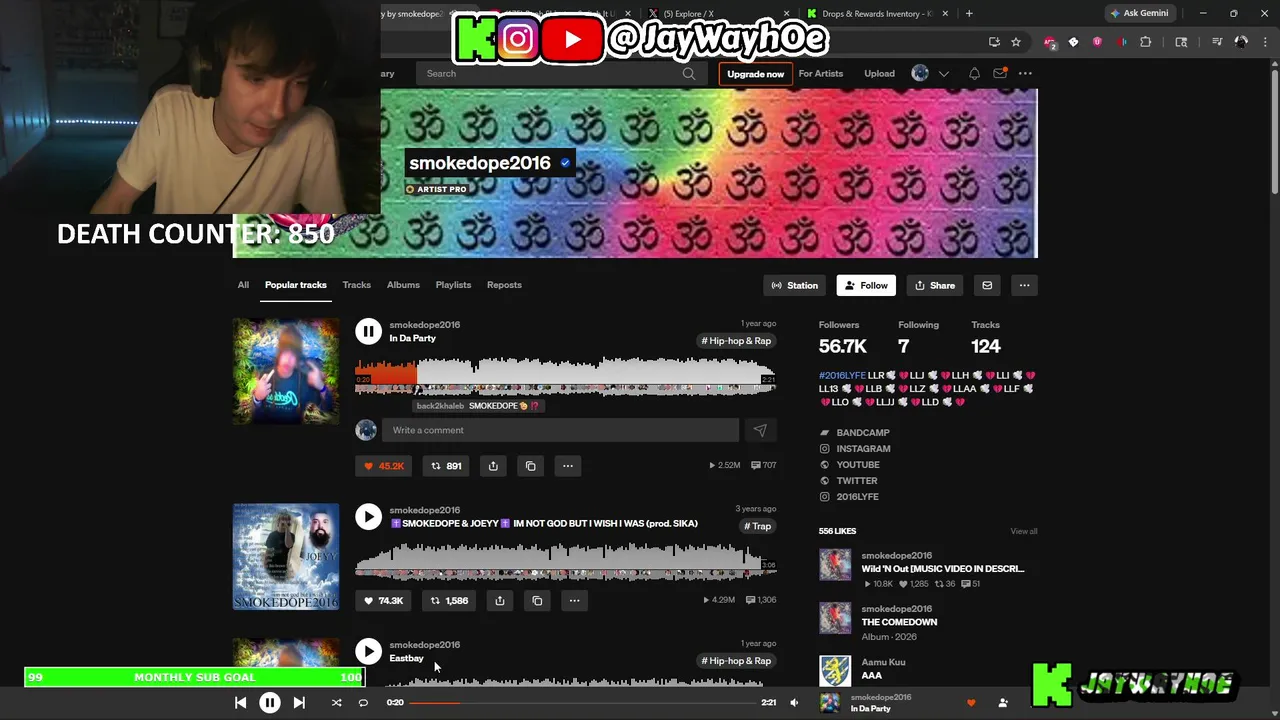Viewport: 1280px width, 720px height.
Task: Click Ask Gemini in the browser
Action: 1138,13
